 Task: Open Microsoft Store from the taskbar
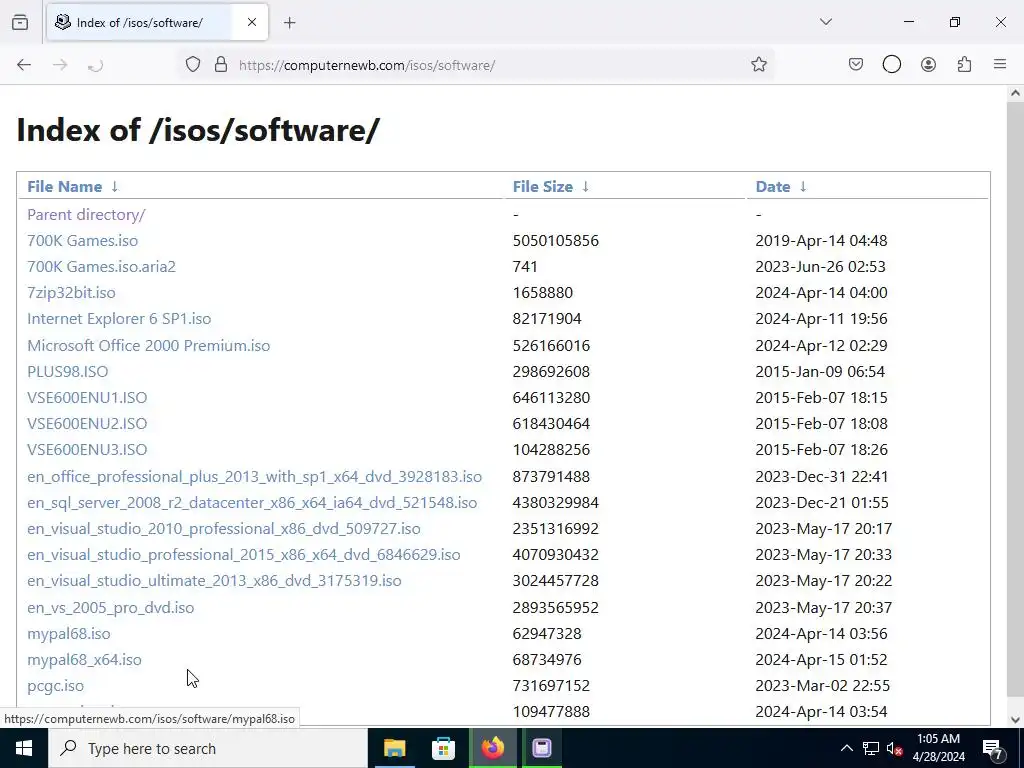pos(443,748)
